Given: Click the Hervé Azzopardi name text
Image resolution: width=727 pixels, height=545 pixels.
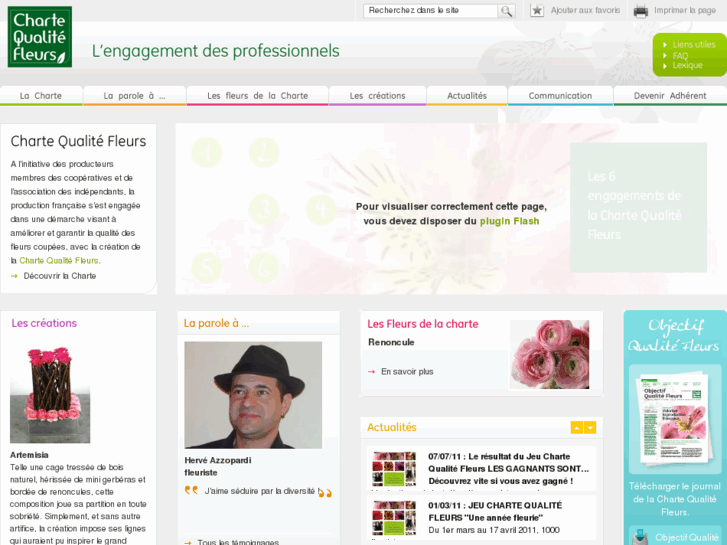Looking at the screenshot, I should (x=218, y=460).
